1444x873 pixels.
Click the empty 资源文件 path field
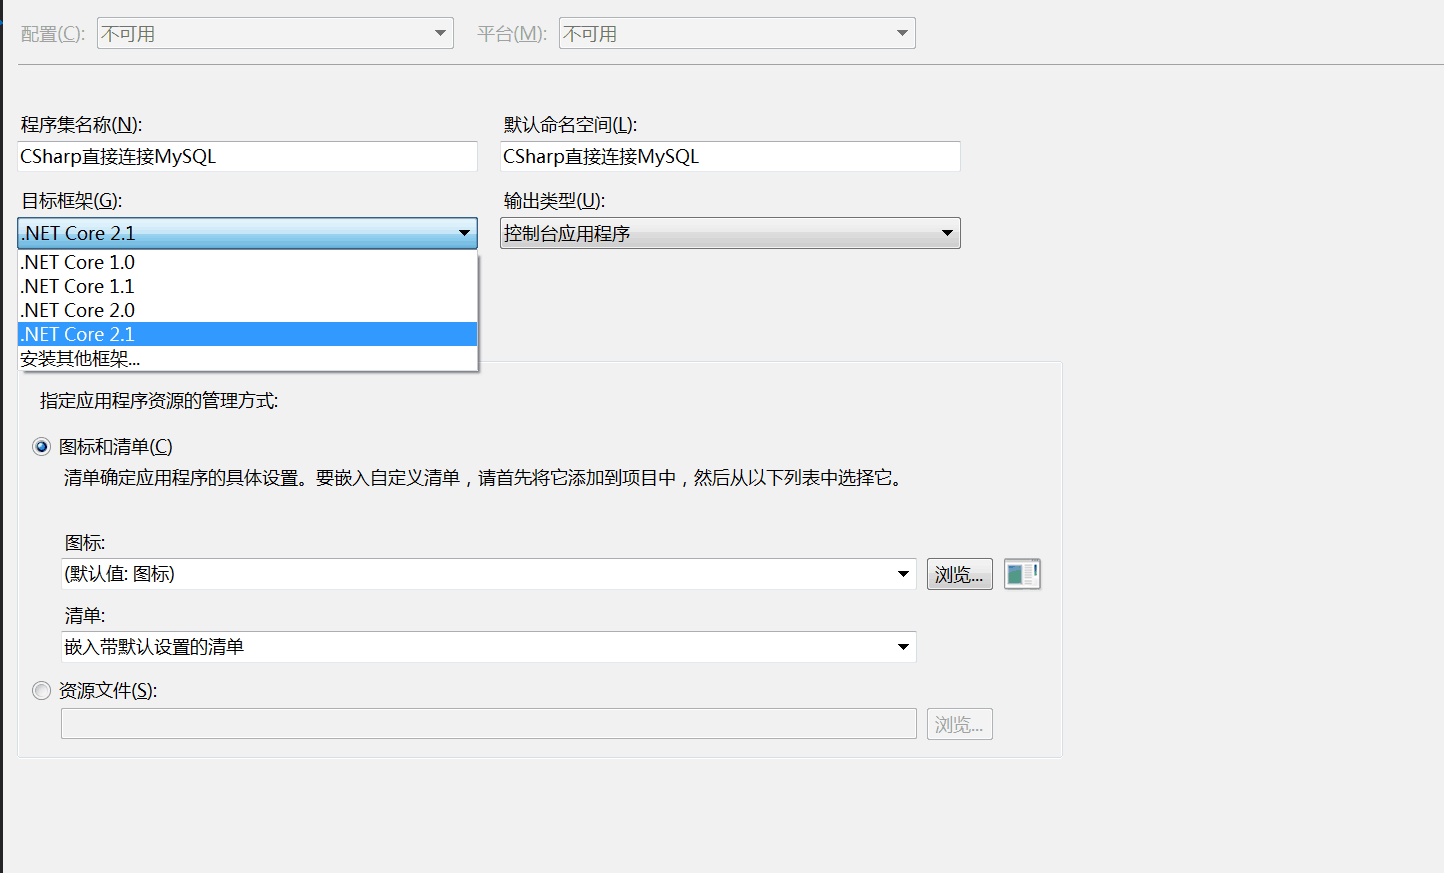pos(489,724)
